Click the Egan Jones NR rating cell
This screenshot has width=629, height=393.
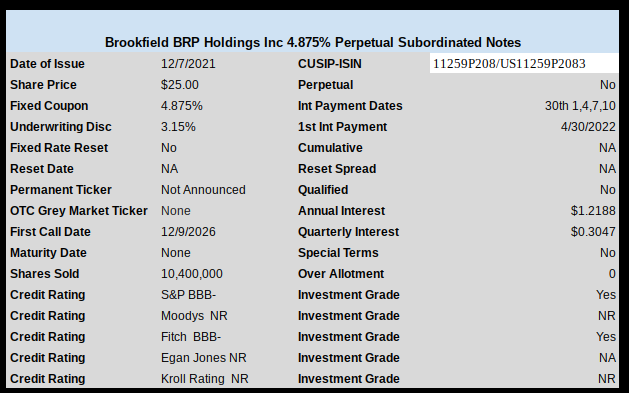pos(204,358)
